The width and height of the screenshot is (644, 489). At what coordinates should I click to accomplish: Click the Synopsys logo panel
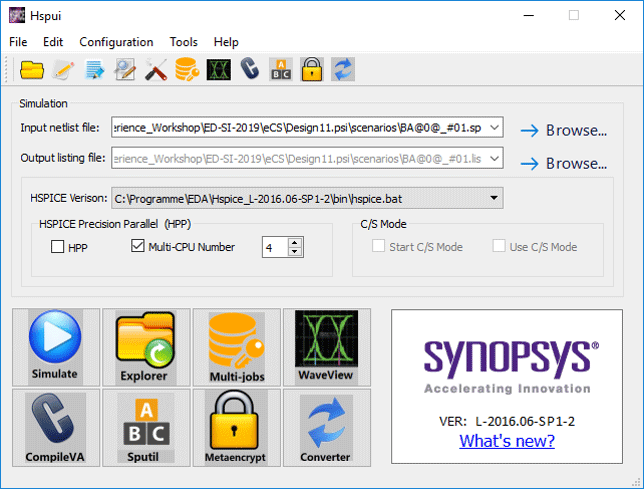pos(507,386)
